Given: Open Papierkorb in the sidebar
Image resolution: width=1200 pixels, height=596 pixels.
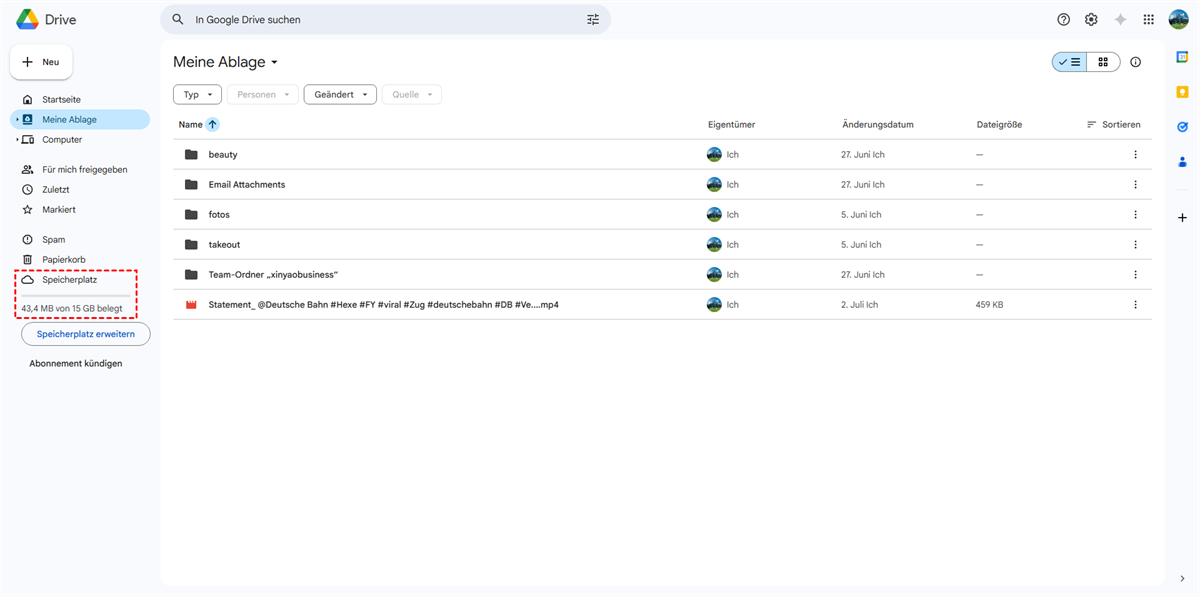Looking at the screenshot, I should pyautogui.click(x=64, y=260).
